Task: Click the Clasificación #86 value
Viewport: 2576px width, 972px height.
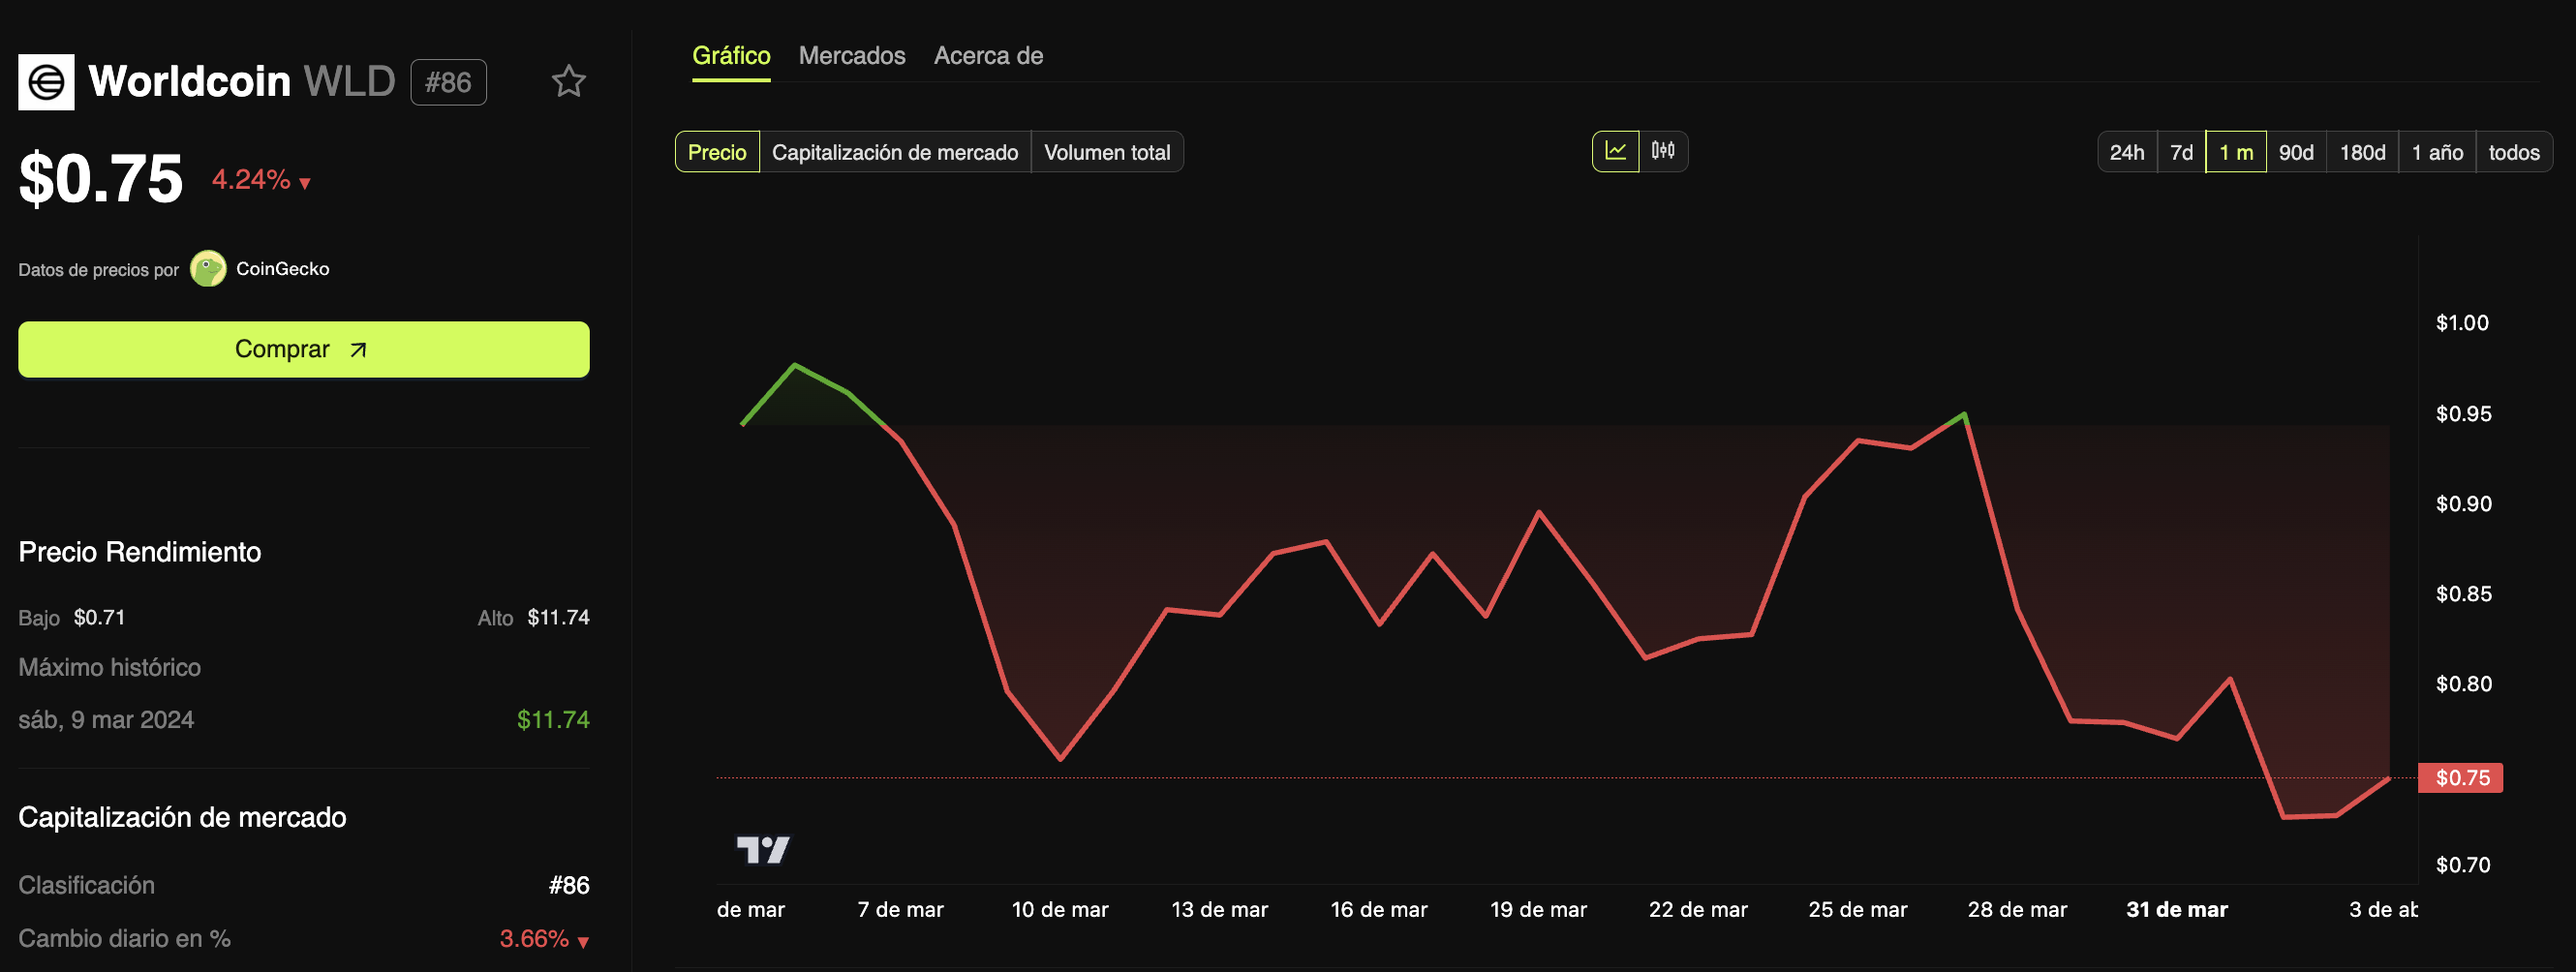Action: pyautogui.click(x=569, y=886)
